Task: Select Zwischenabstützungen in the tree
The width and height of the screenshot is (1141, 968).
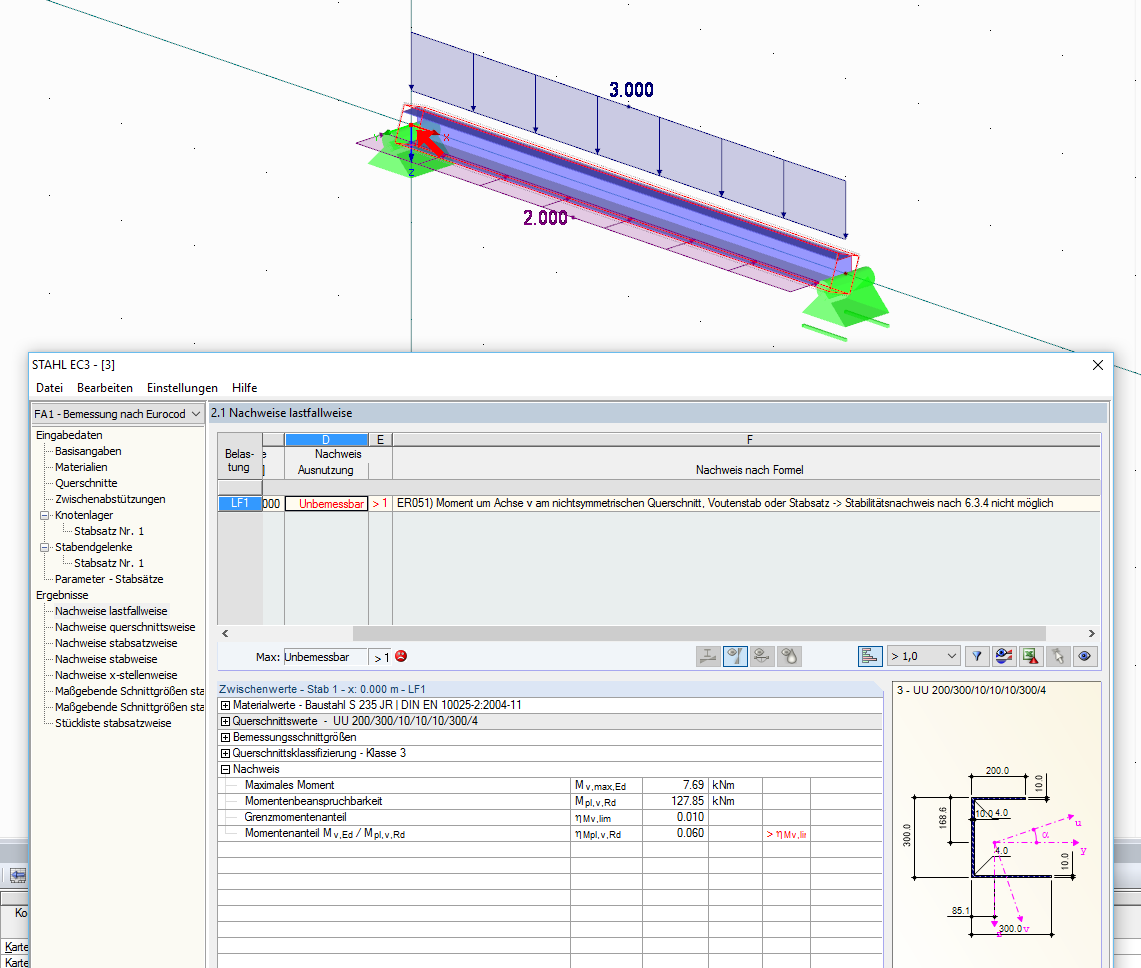Action: (110, 499)
